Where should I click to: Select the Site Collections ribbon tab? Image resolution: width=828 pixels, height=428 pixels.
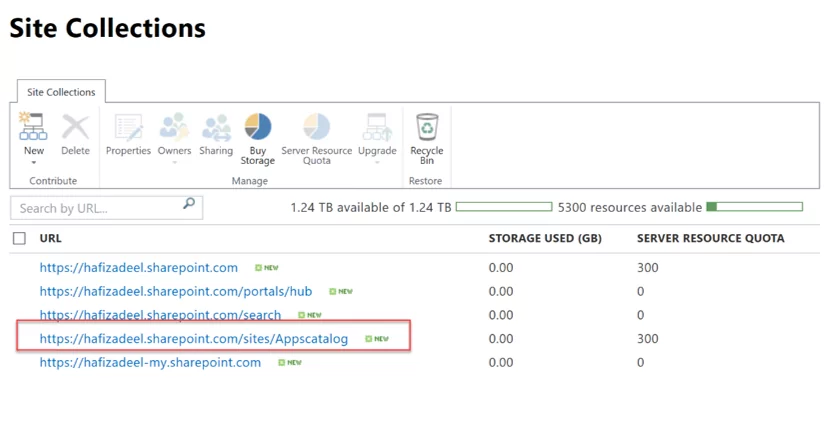[x=61, y=92]
